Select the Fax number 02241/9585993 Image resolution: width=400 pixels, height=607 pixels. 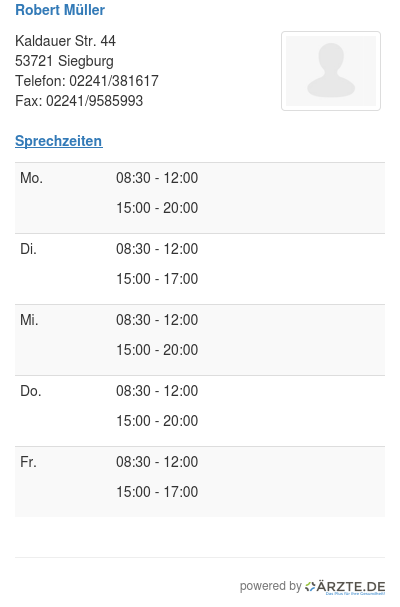[x=94, y=101]
